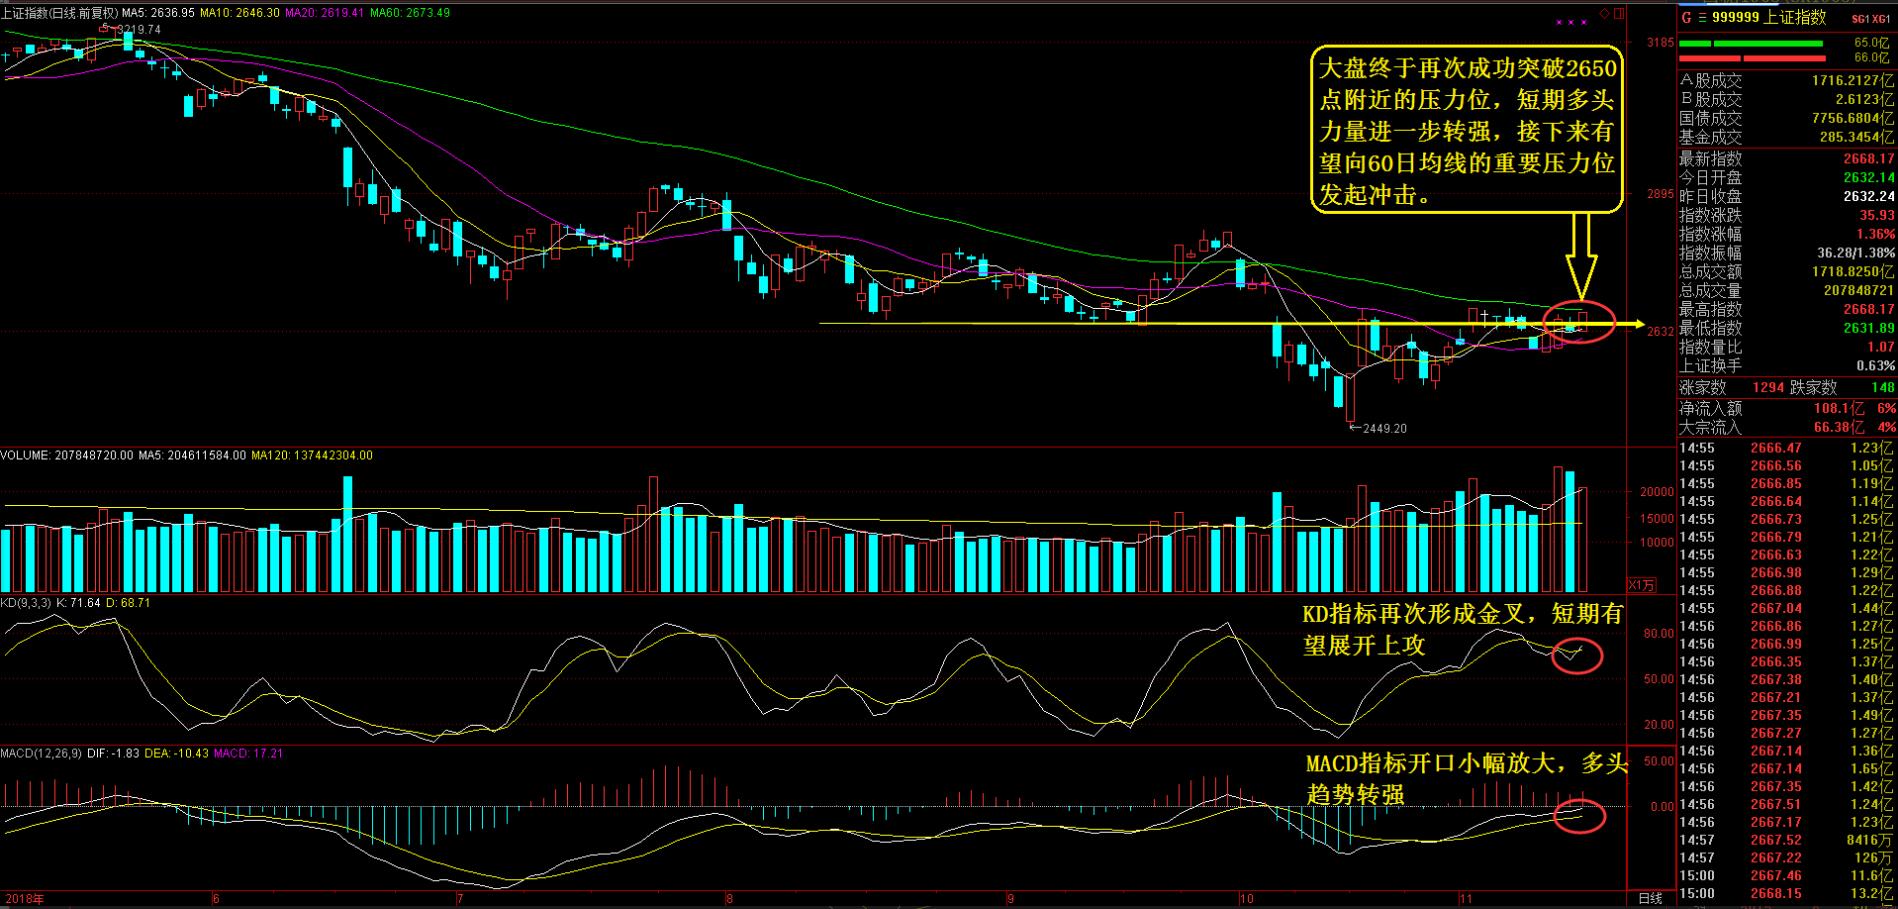Select the MA10: 2646.30 legend label
Screen dimensions: 1898x909
240,13
